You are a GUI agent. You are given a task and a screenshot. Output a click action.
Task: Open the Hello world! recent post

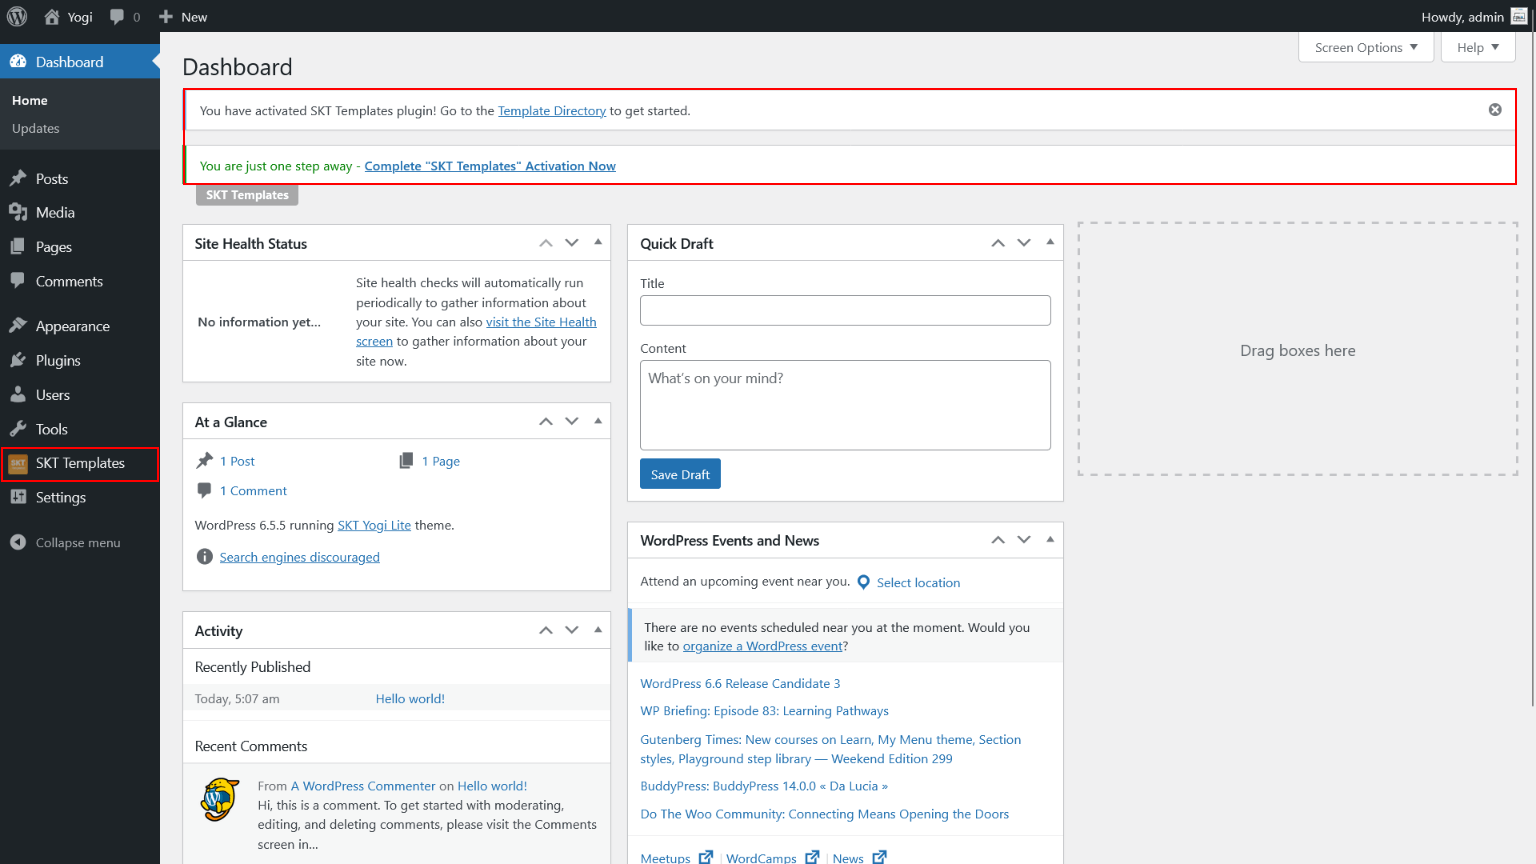point(410,699)
